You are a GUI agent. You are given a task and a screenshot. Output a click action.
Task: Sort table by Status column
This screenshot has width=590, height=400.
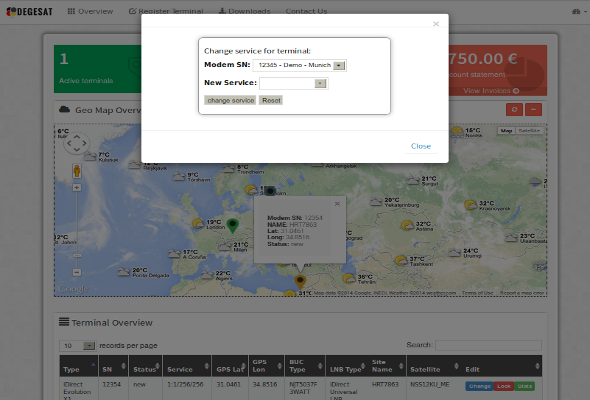click(x=146, y=366)
